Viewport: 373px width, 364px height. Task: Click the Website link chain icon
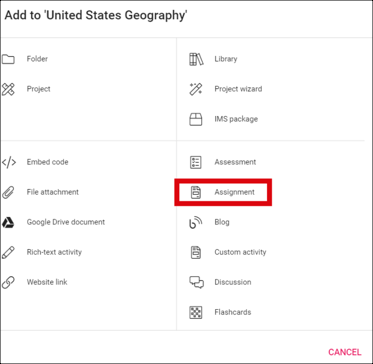8,282
